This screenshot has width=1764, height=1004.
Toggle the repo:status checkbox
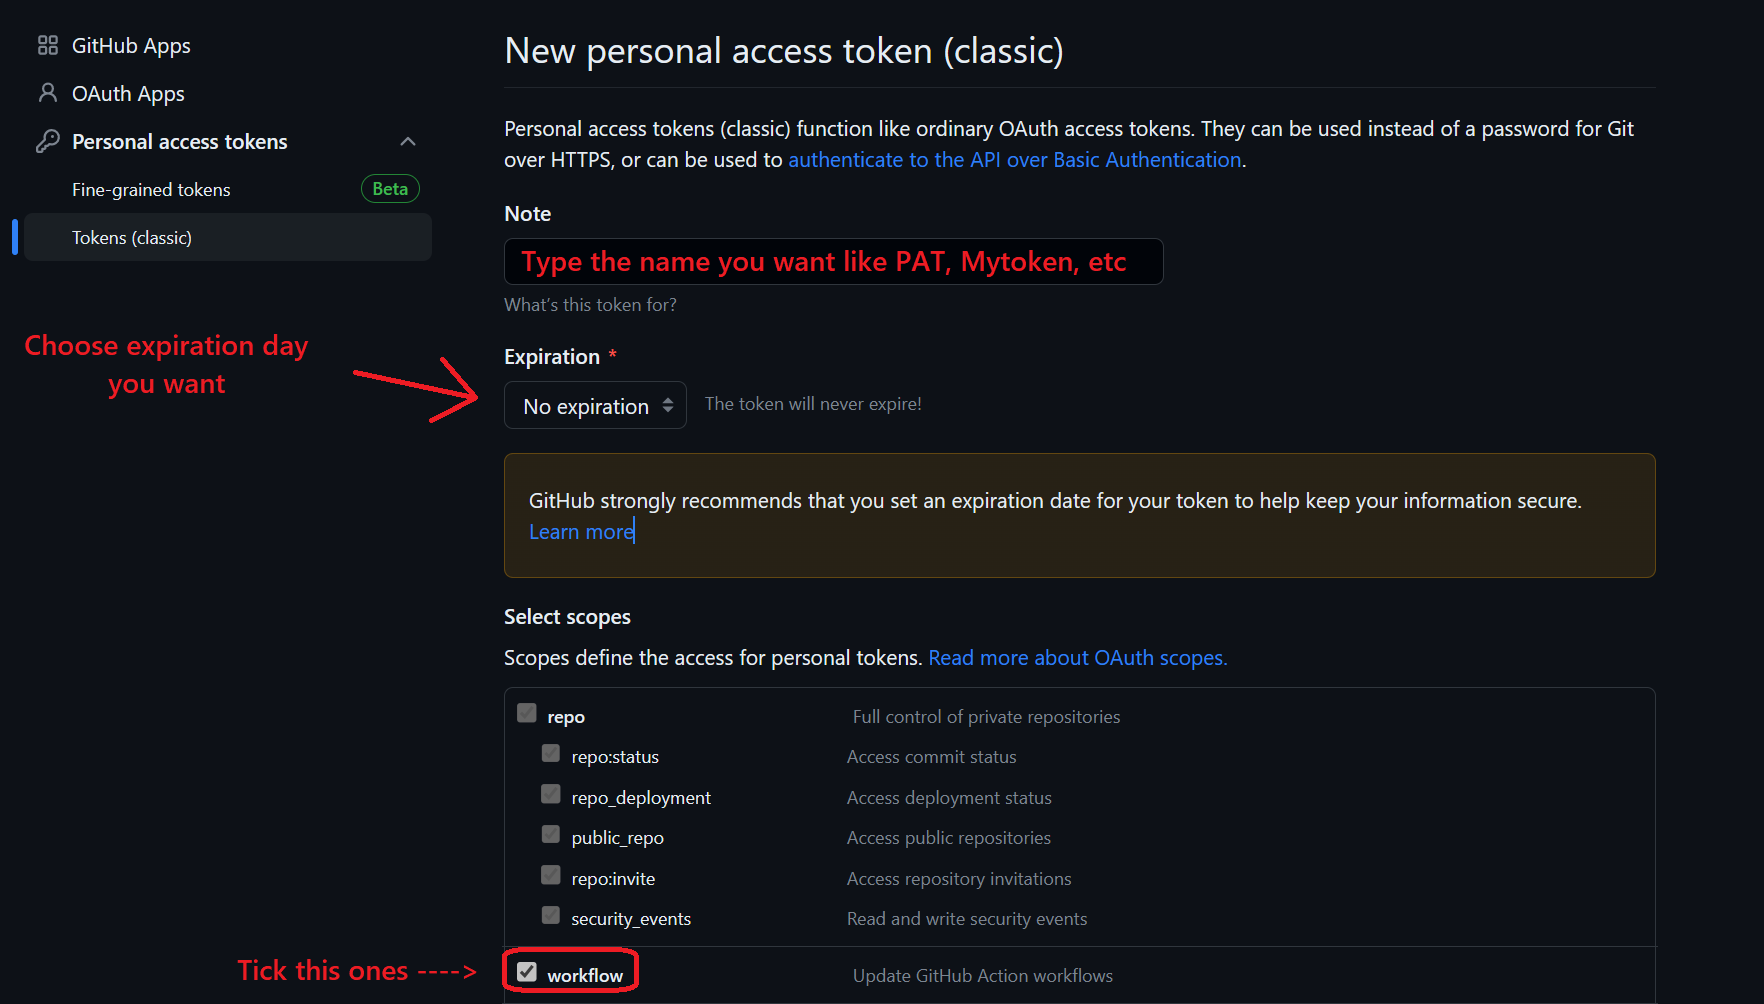(551, 753)
